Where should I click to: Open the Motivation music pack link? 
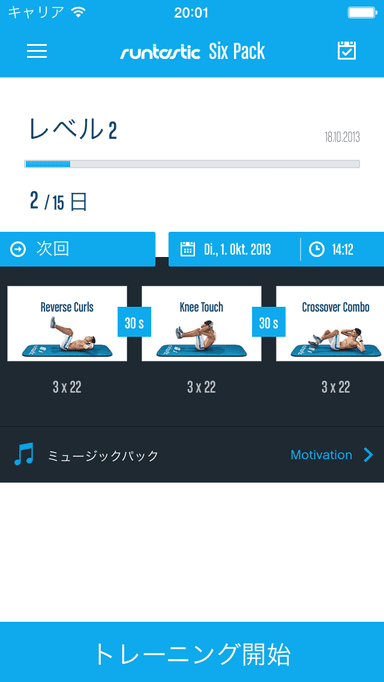point(321,455)
